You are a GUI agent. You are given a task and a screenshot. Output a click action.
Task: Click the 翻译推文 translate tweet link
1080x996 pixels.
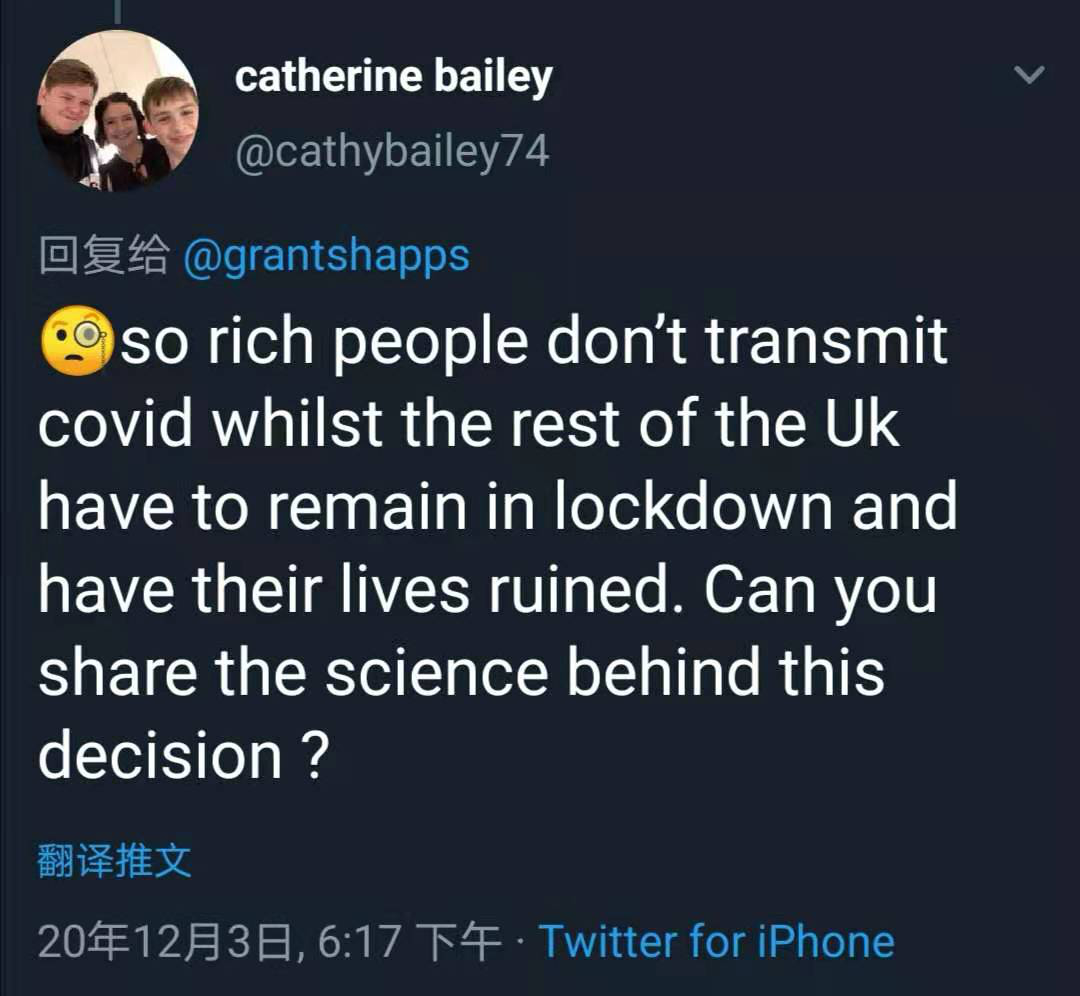click(113, 860)
